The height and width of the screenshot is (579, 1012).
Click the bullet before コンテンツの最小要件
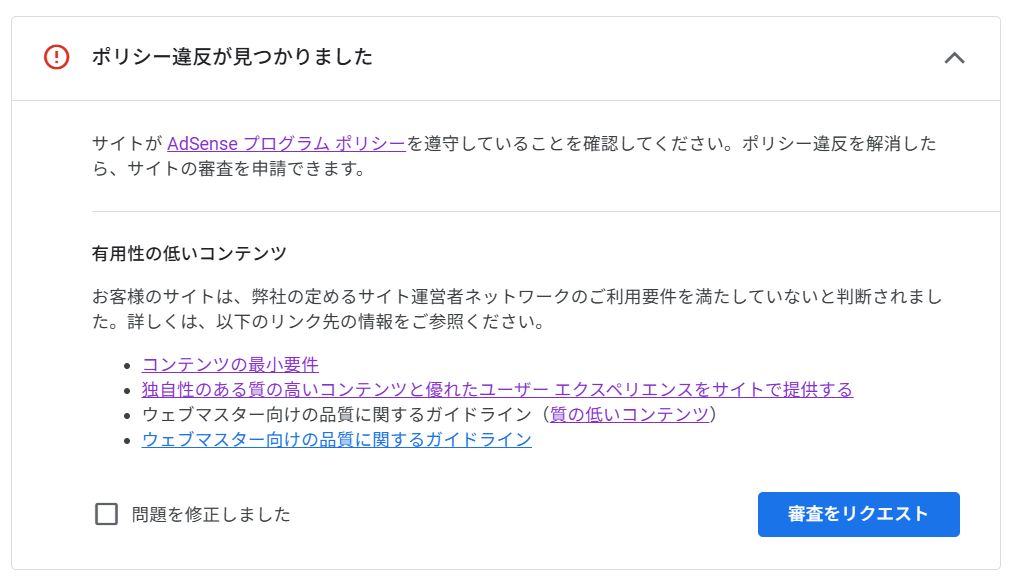coord(127,365)
